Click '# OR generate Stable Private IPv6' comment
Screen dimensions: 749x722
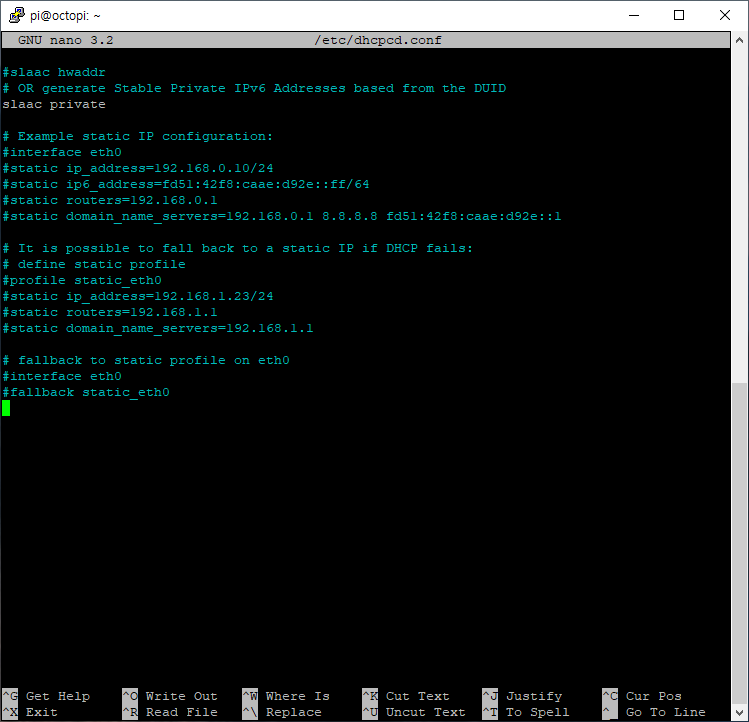click(x=254, y=88)
